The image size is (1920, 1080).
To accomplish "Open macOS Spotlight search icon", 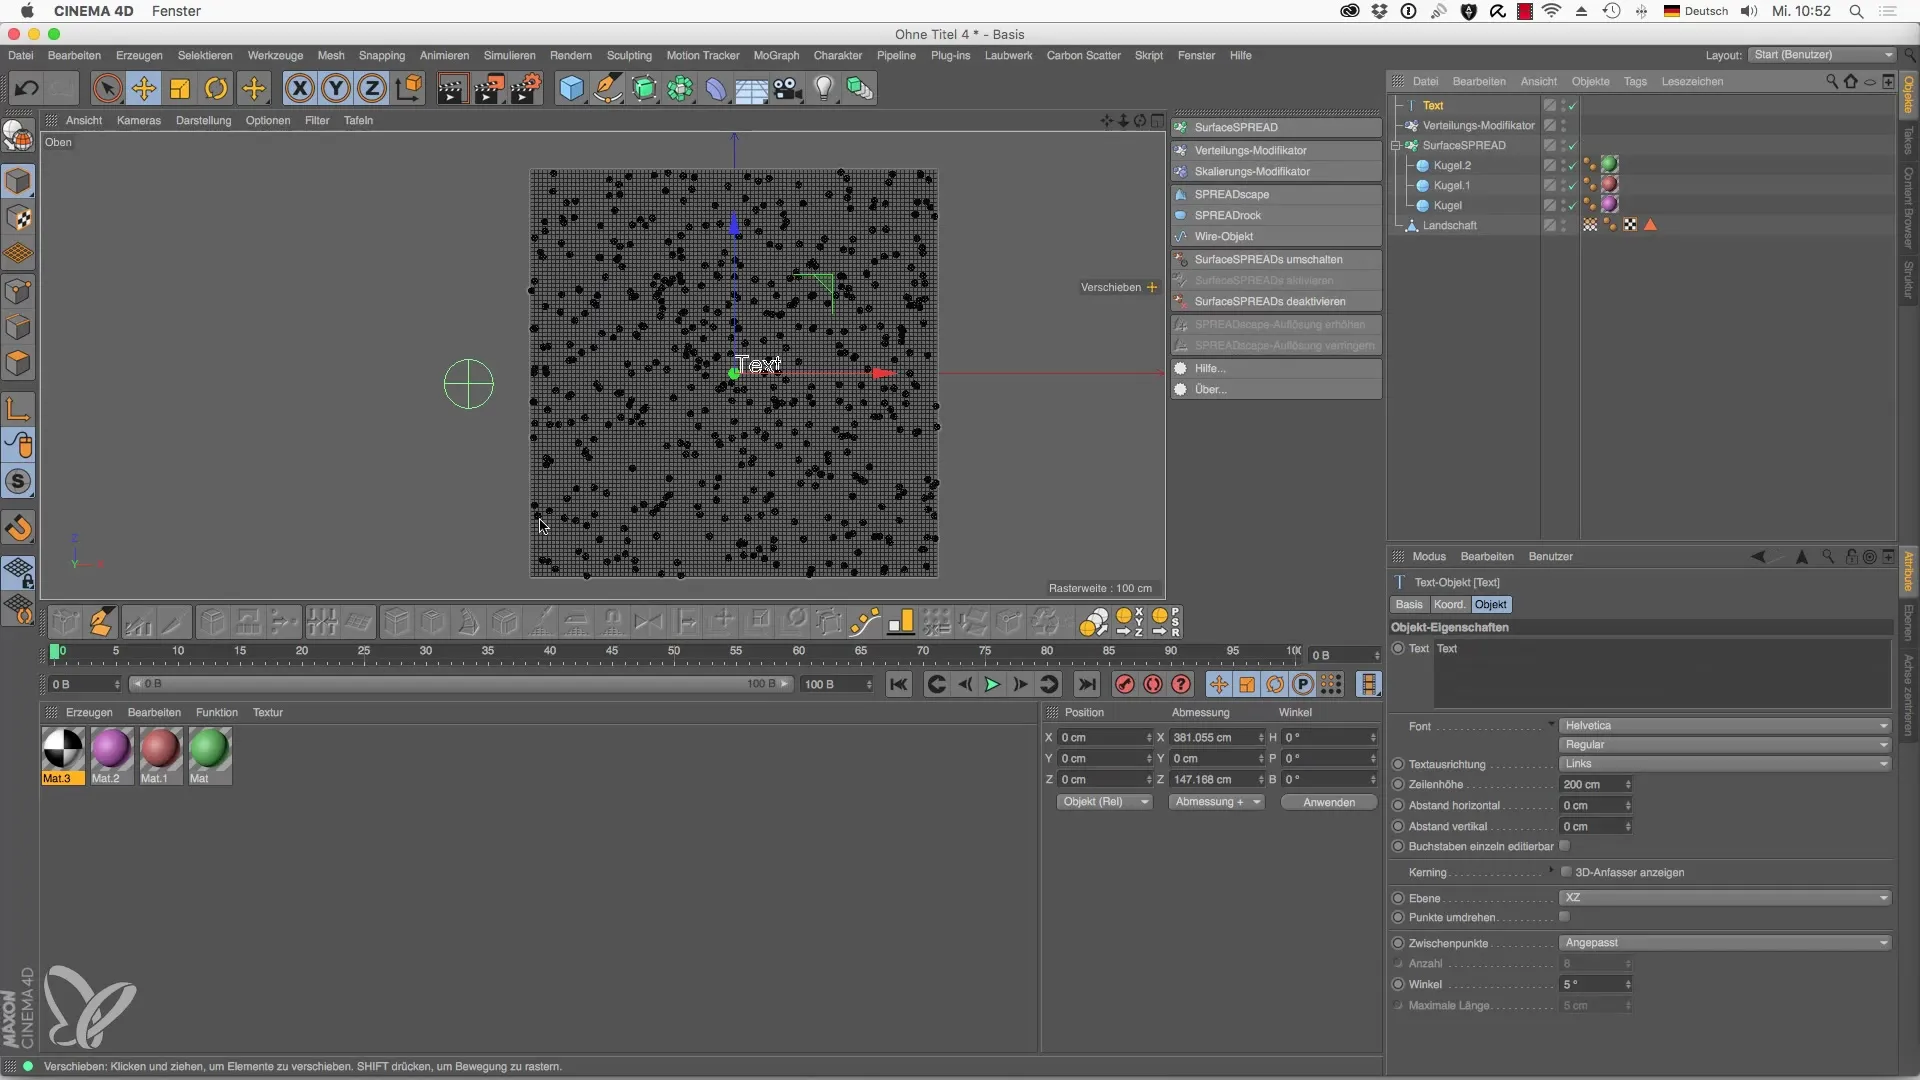I will [1856, 11].
